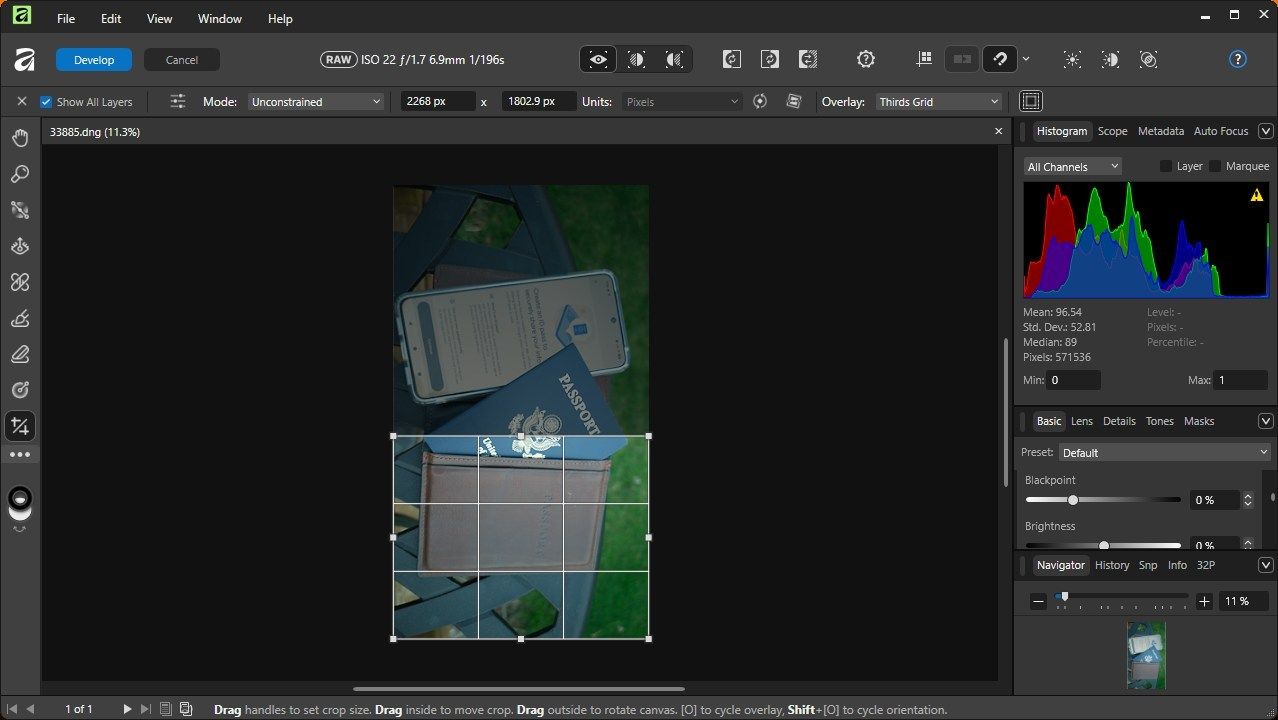Toggle the snapping magnet button
The image size is (1278, 720).
click(x=1000, y=60)
